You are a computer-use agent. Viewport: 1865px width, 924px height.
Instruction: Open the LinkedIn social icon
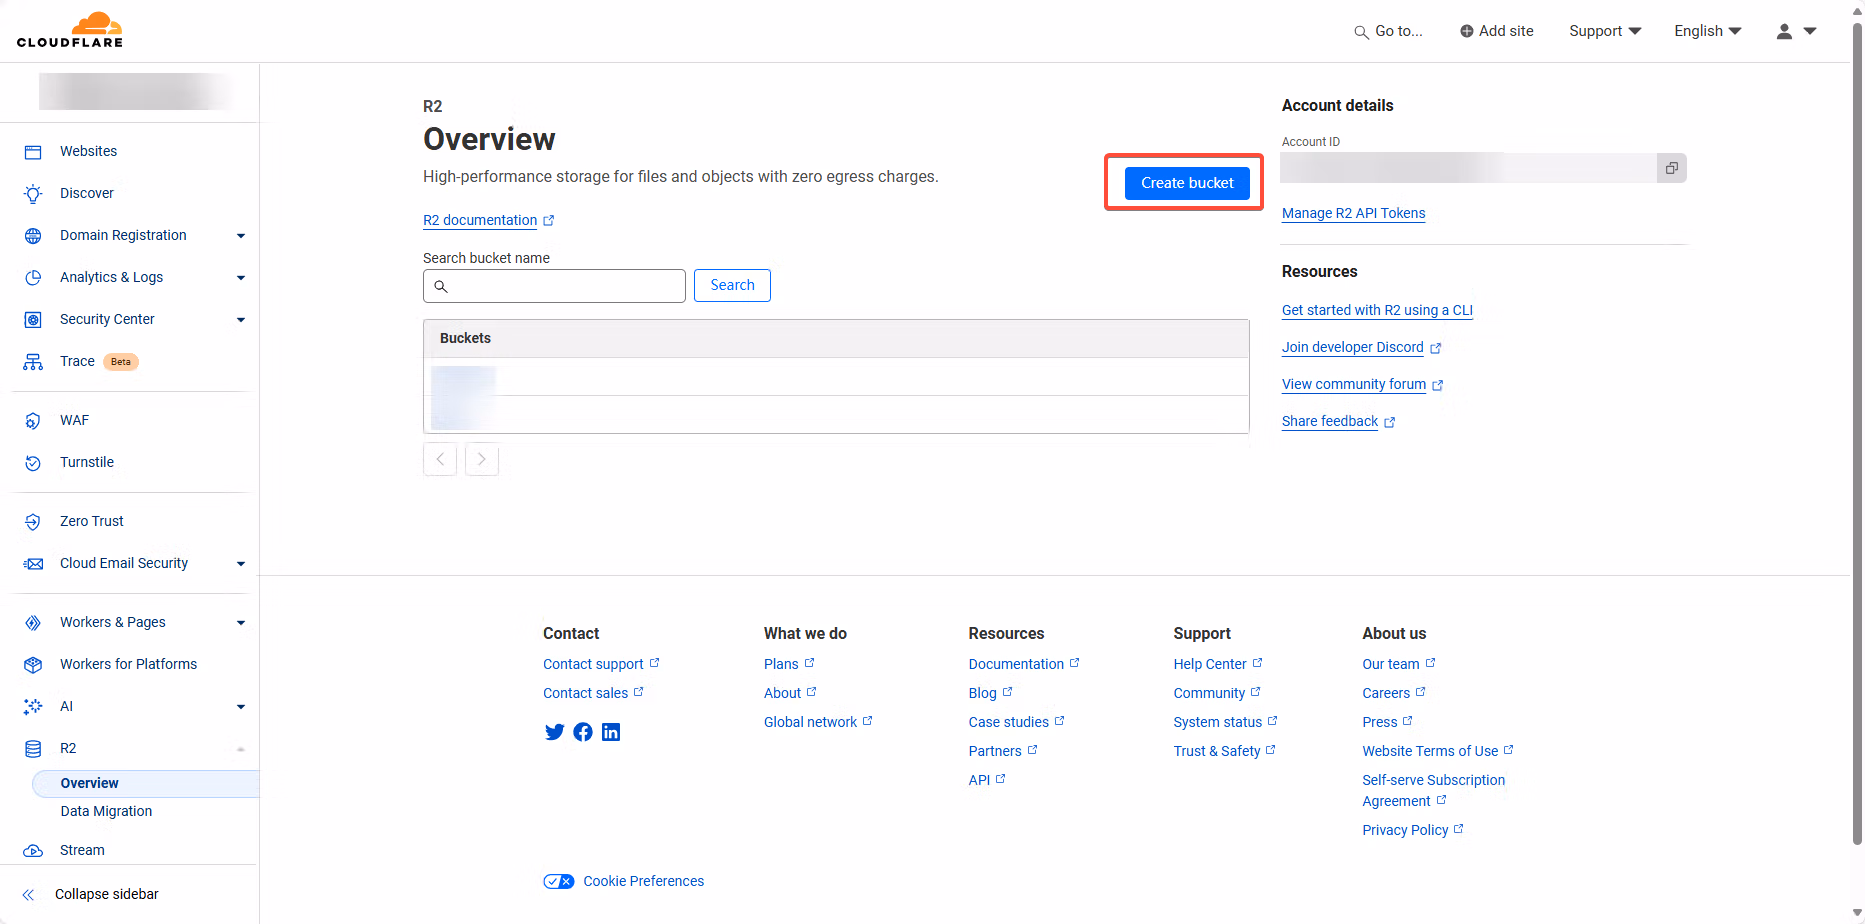(x=611, y=732)
